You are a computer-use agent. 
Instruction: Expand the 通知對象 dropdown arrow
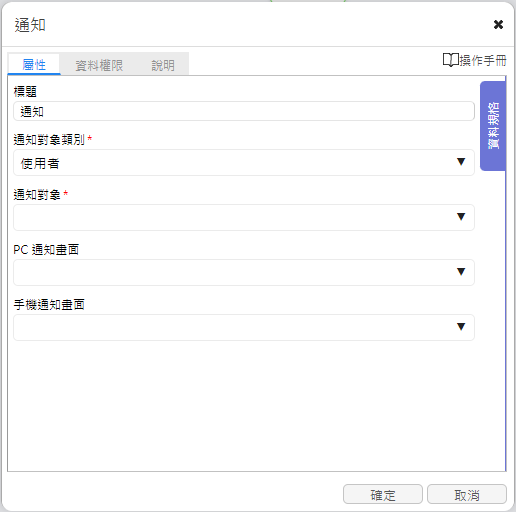coord(461,217)
